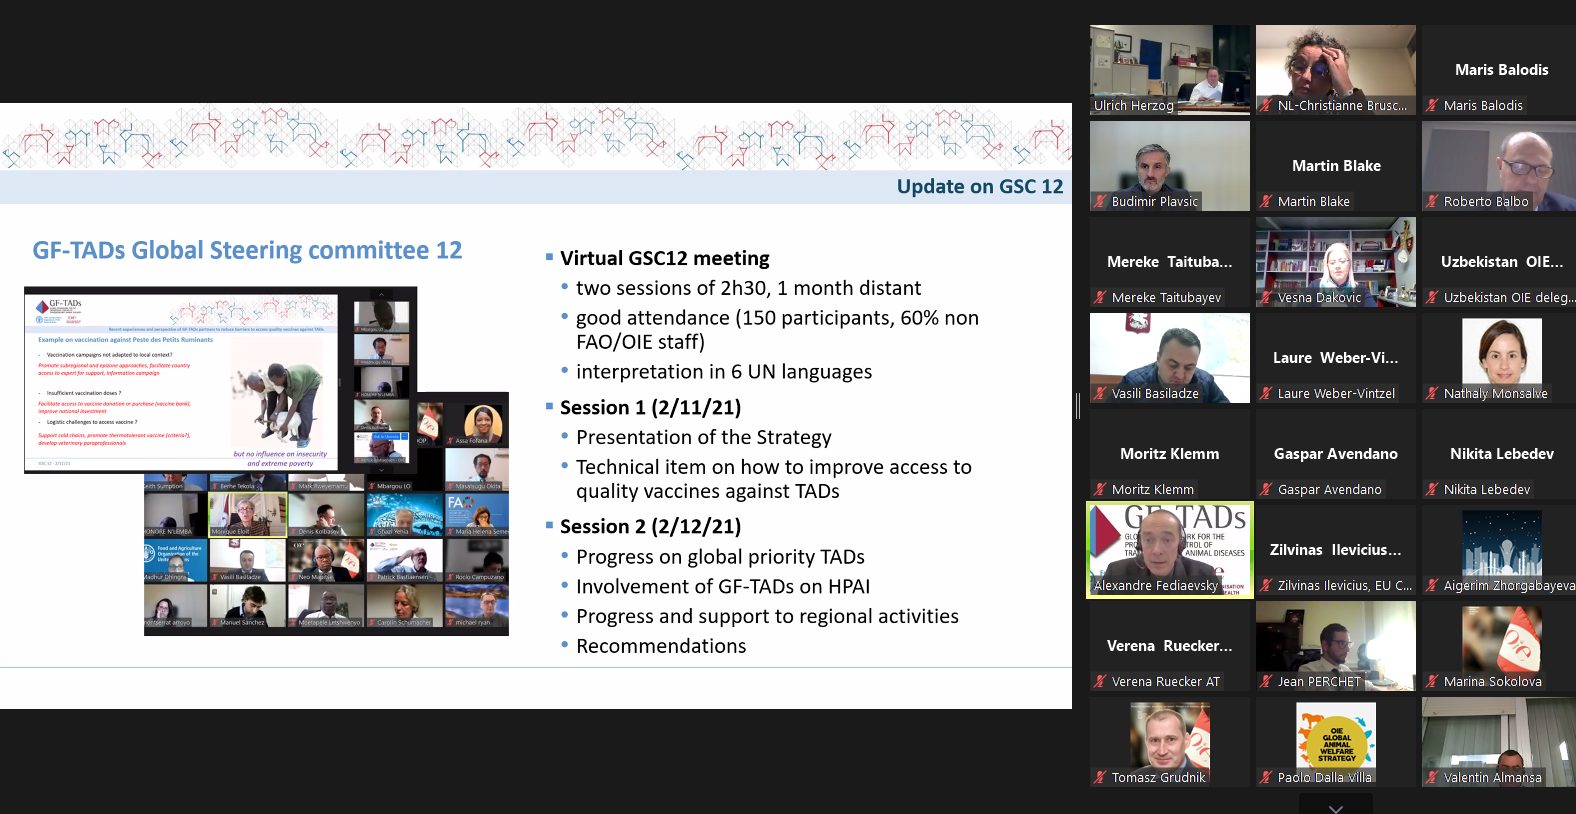Screen dimensions: 1576x814
Task: Click Maris Balodis name tile
Action: point(1500,69)
